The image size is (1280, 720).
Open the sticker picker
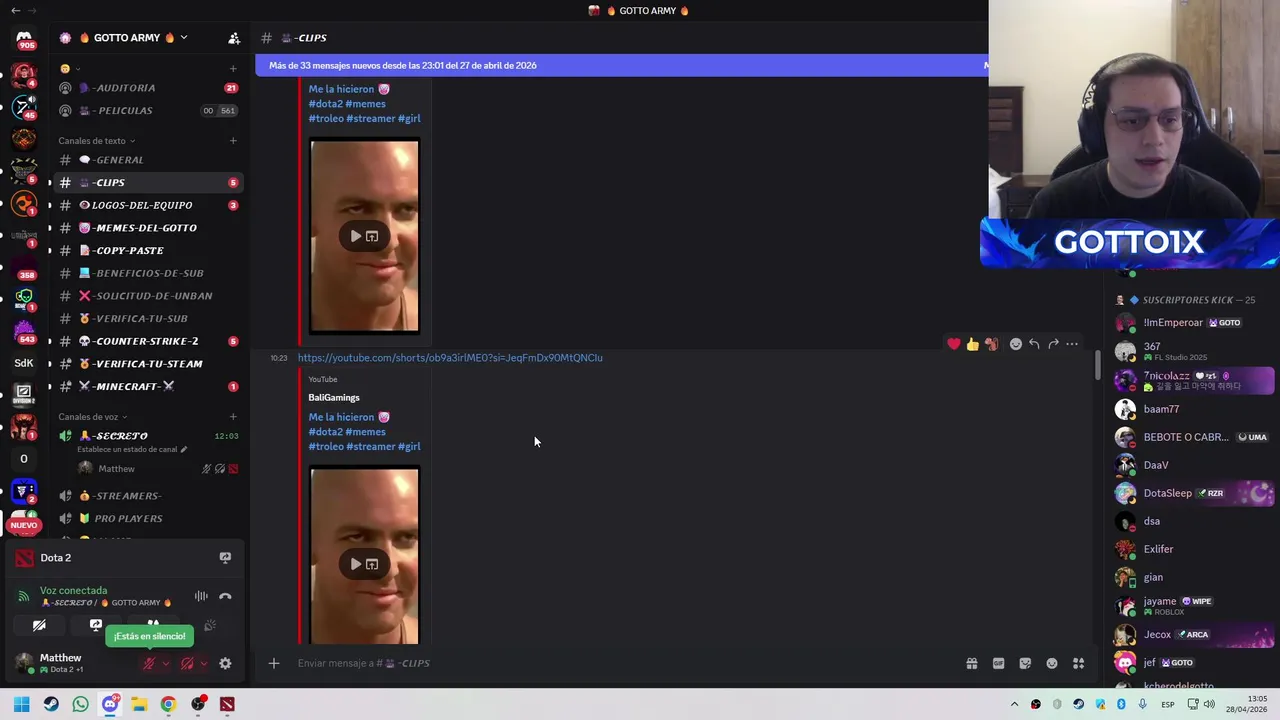[x=1025, y=663]
